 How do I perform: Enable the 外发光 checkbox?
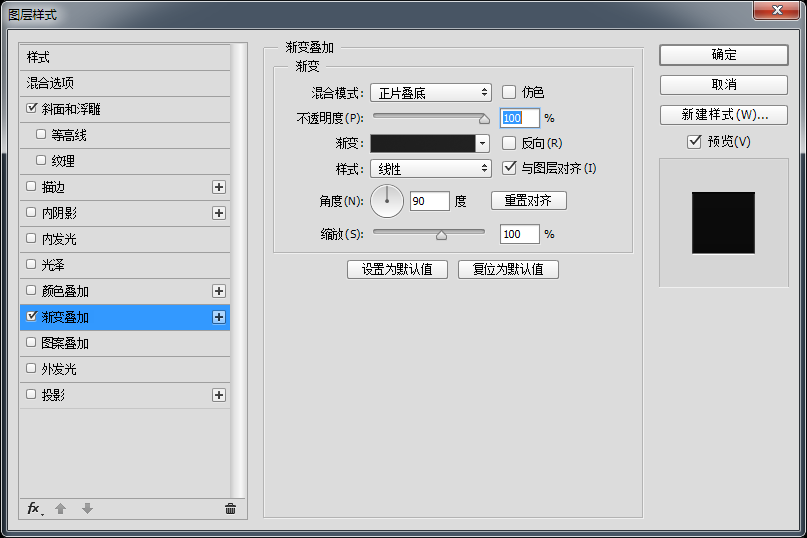31,368
